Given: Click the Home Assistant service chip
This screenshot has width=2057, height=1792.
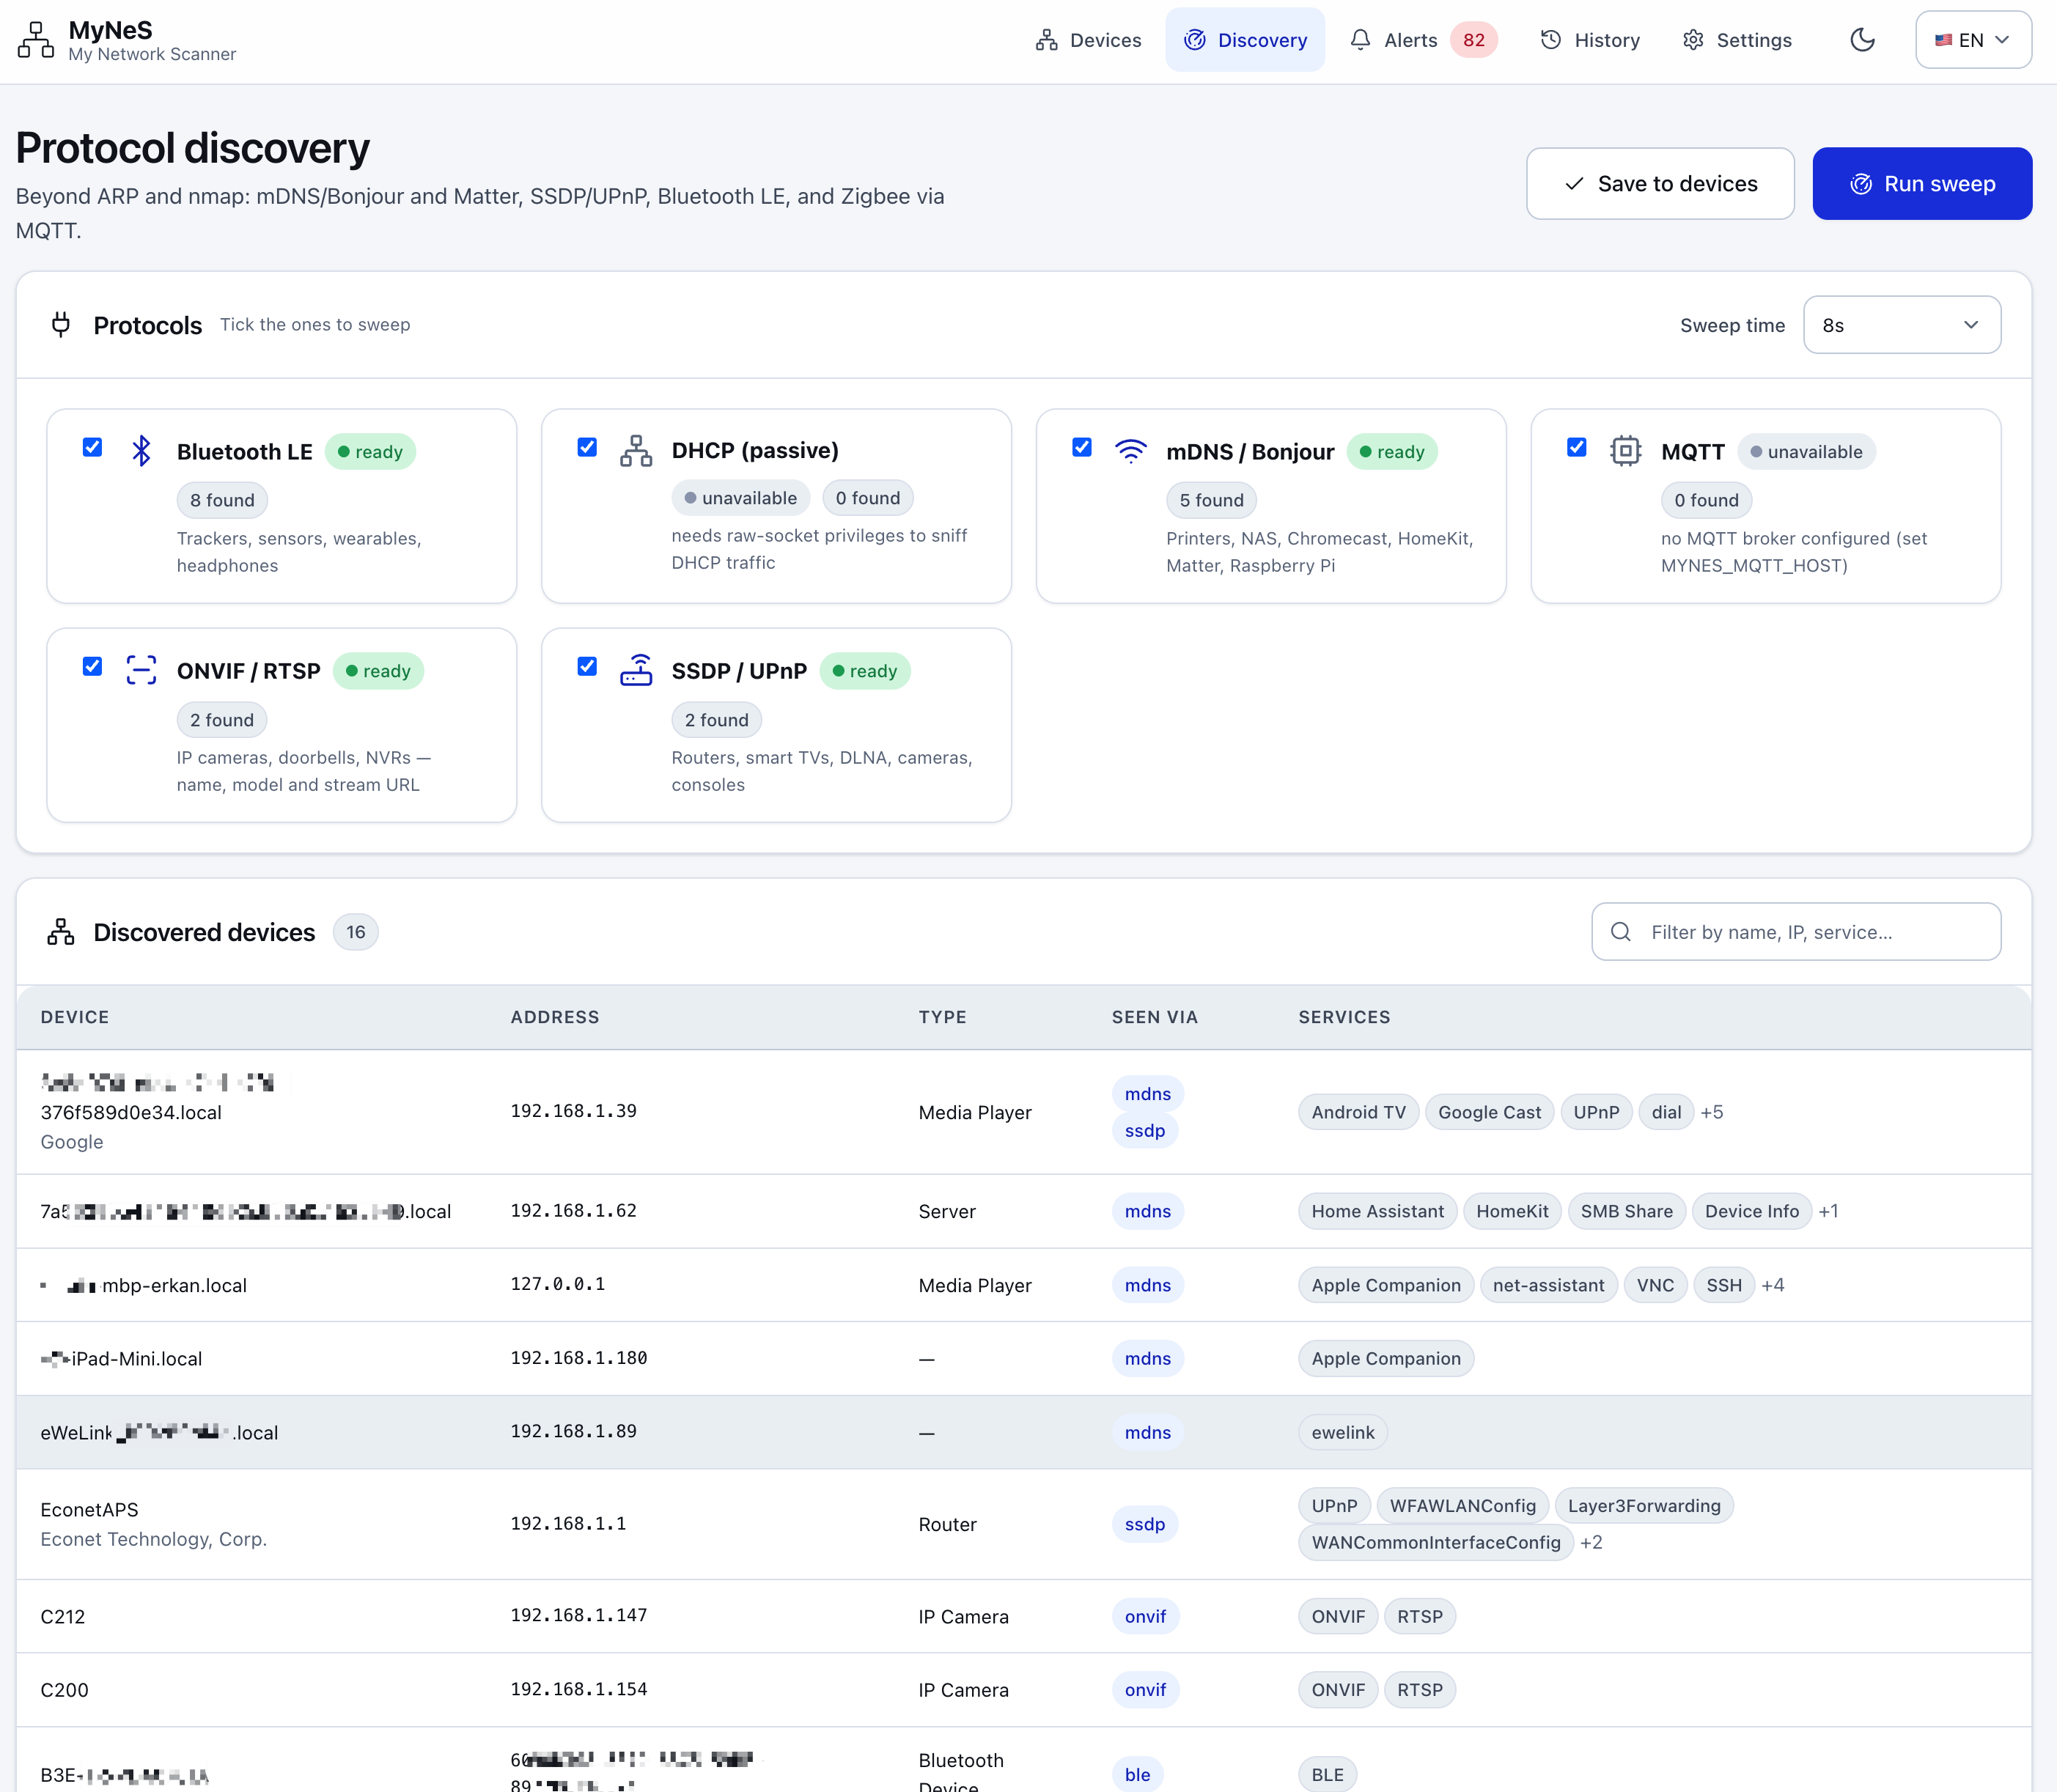Looking at the screenshot, I should coord(1377,1211).
